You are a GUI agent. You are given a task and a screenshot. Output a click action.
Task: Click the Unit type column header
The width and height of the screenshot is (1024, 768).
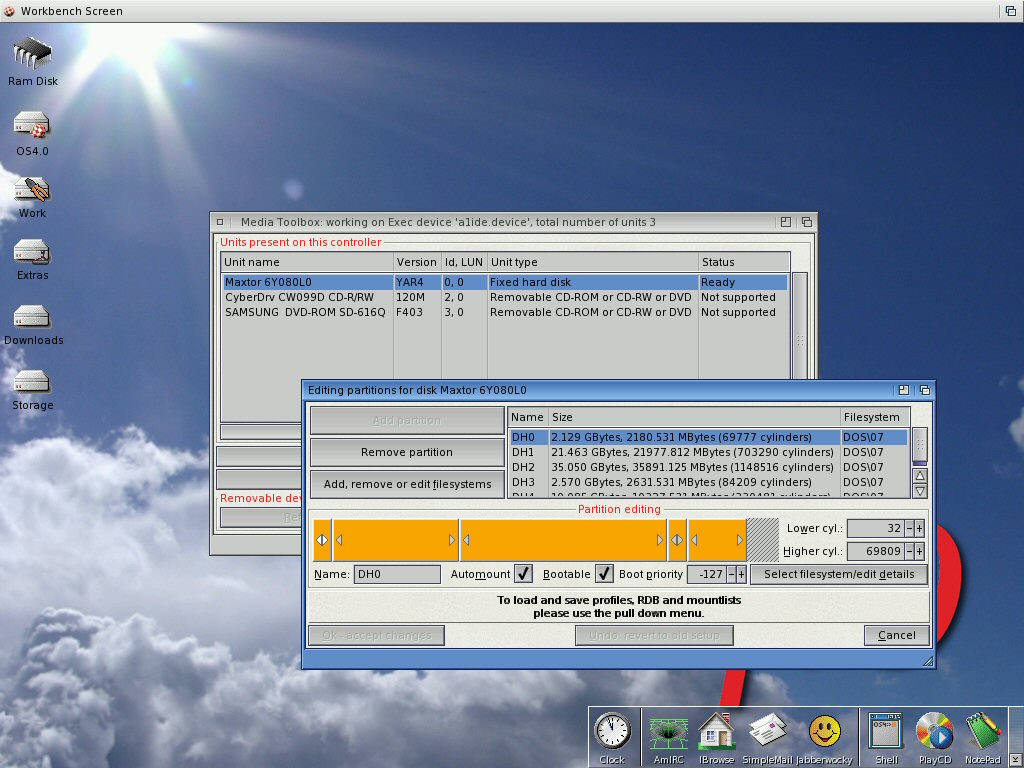(x=592, y=262)
